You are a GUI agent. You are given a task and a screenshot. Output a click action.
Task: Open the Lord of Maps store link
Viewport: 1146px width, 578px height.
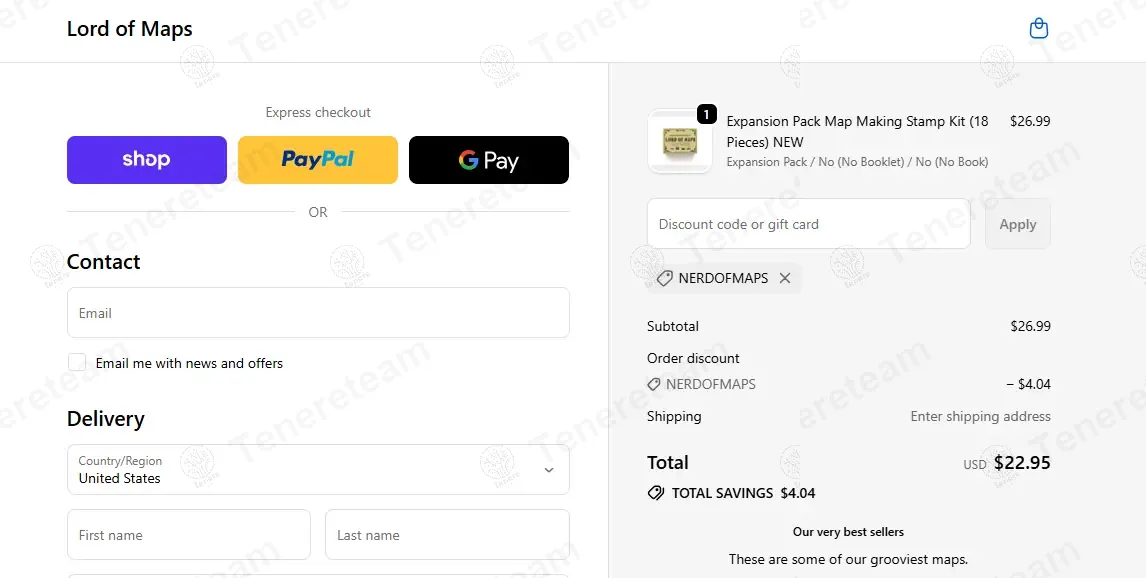129,28
